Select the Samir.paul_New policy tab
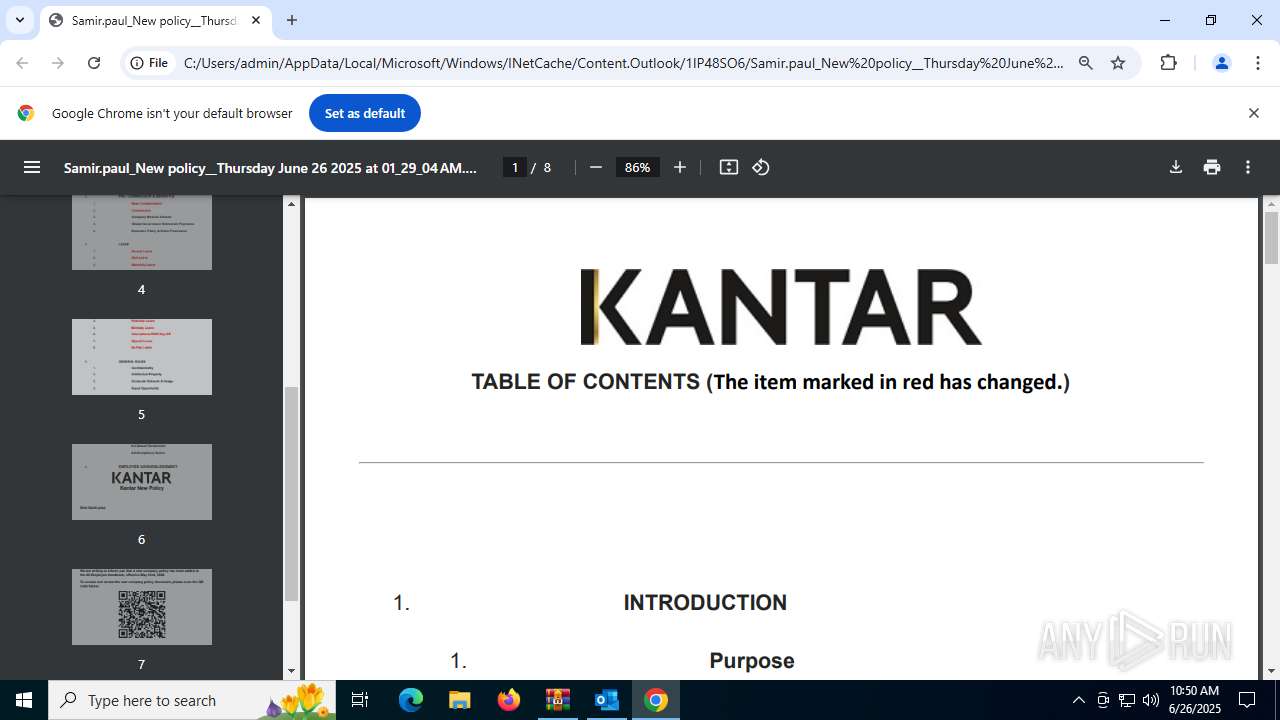 tap(155, 20)
